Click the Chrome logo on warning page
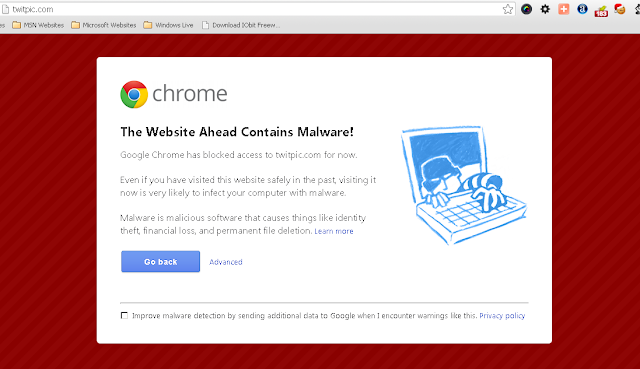This screenshot has height=369, width=640. coord(134,94)
